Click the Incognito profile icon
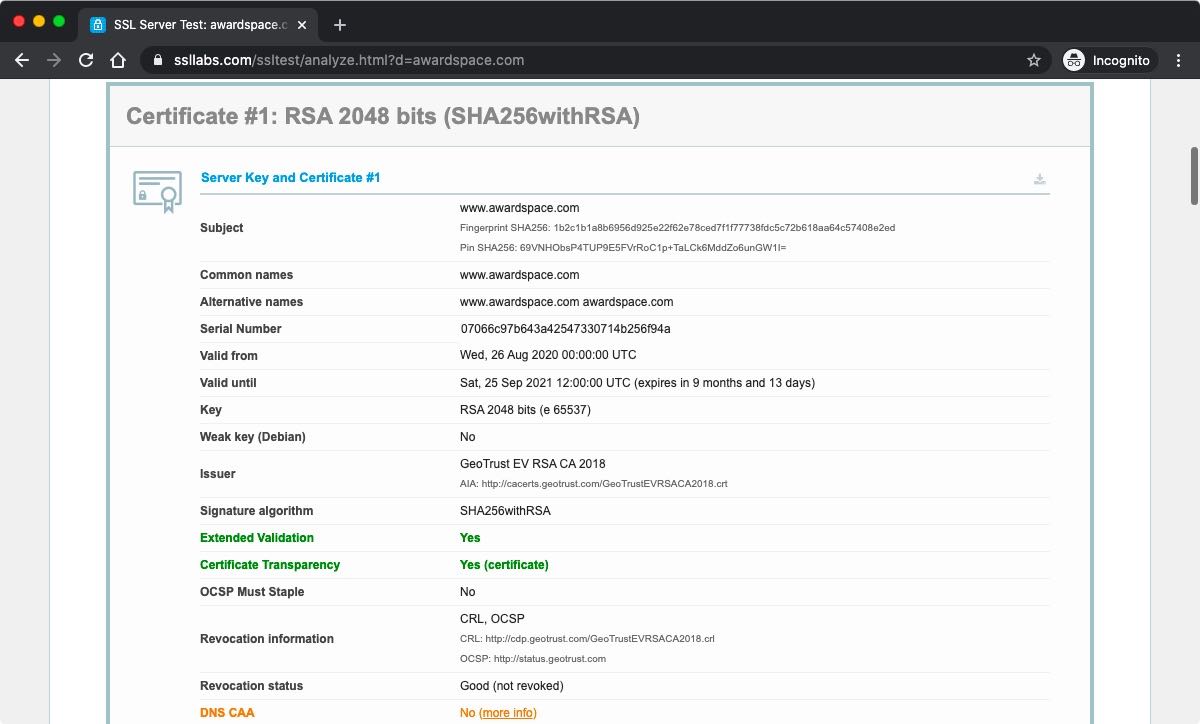The image size is (1200, 724). pyautogui.click(x=1075, y=60)
